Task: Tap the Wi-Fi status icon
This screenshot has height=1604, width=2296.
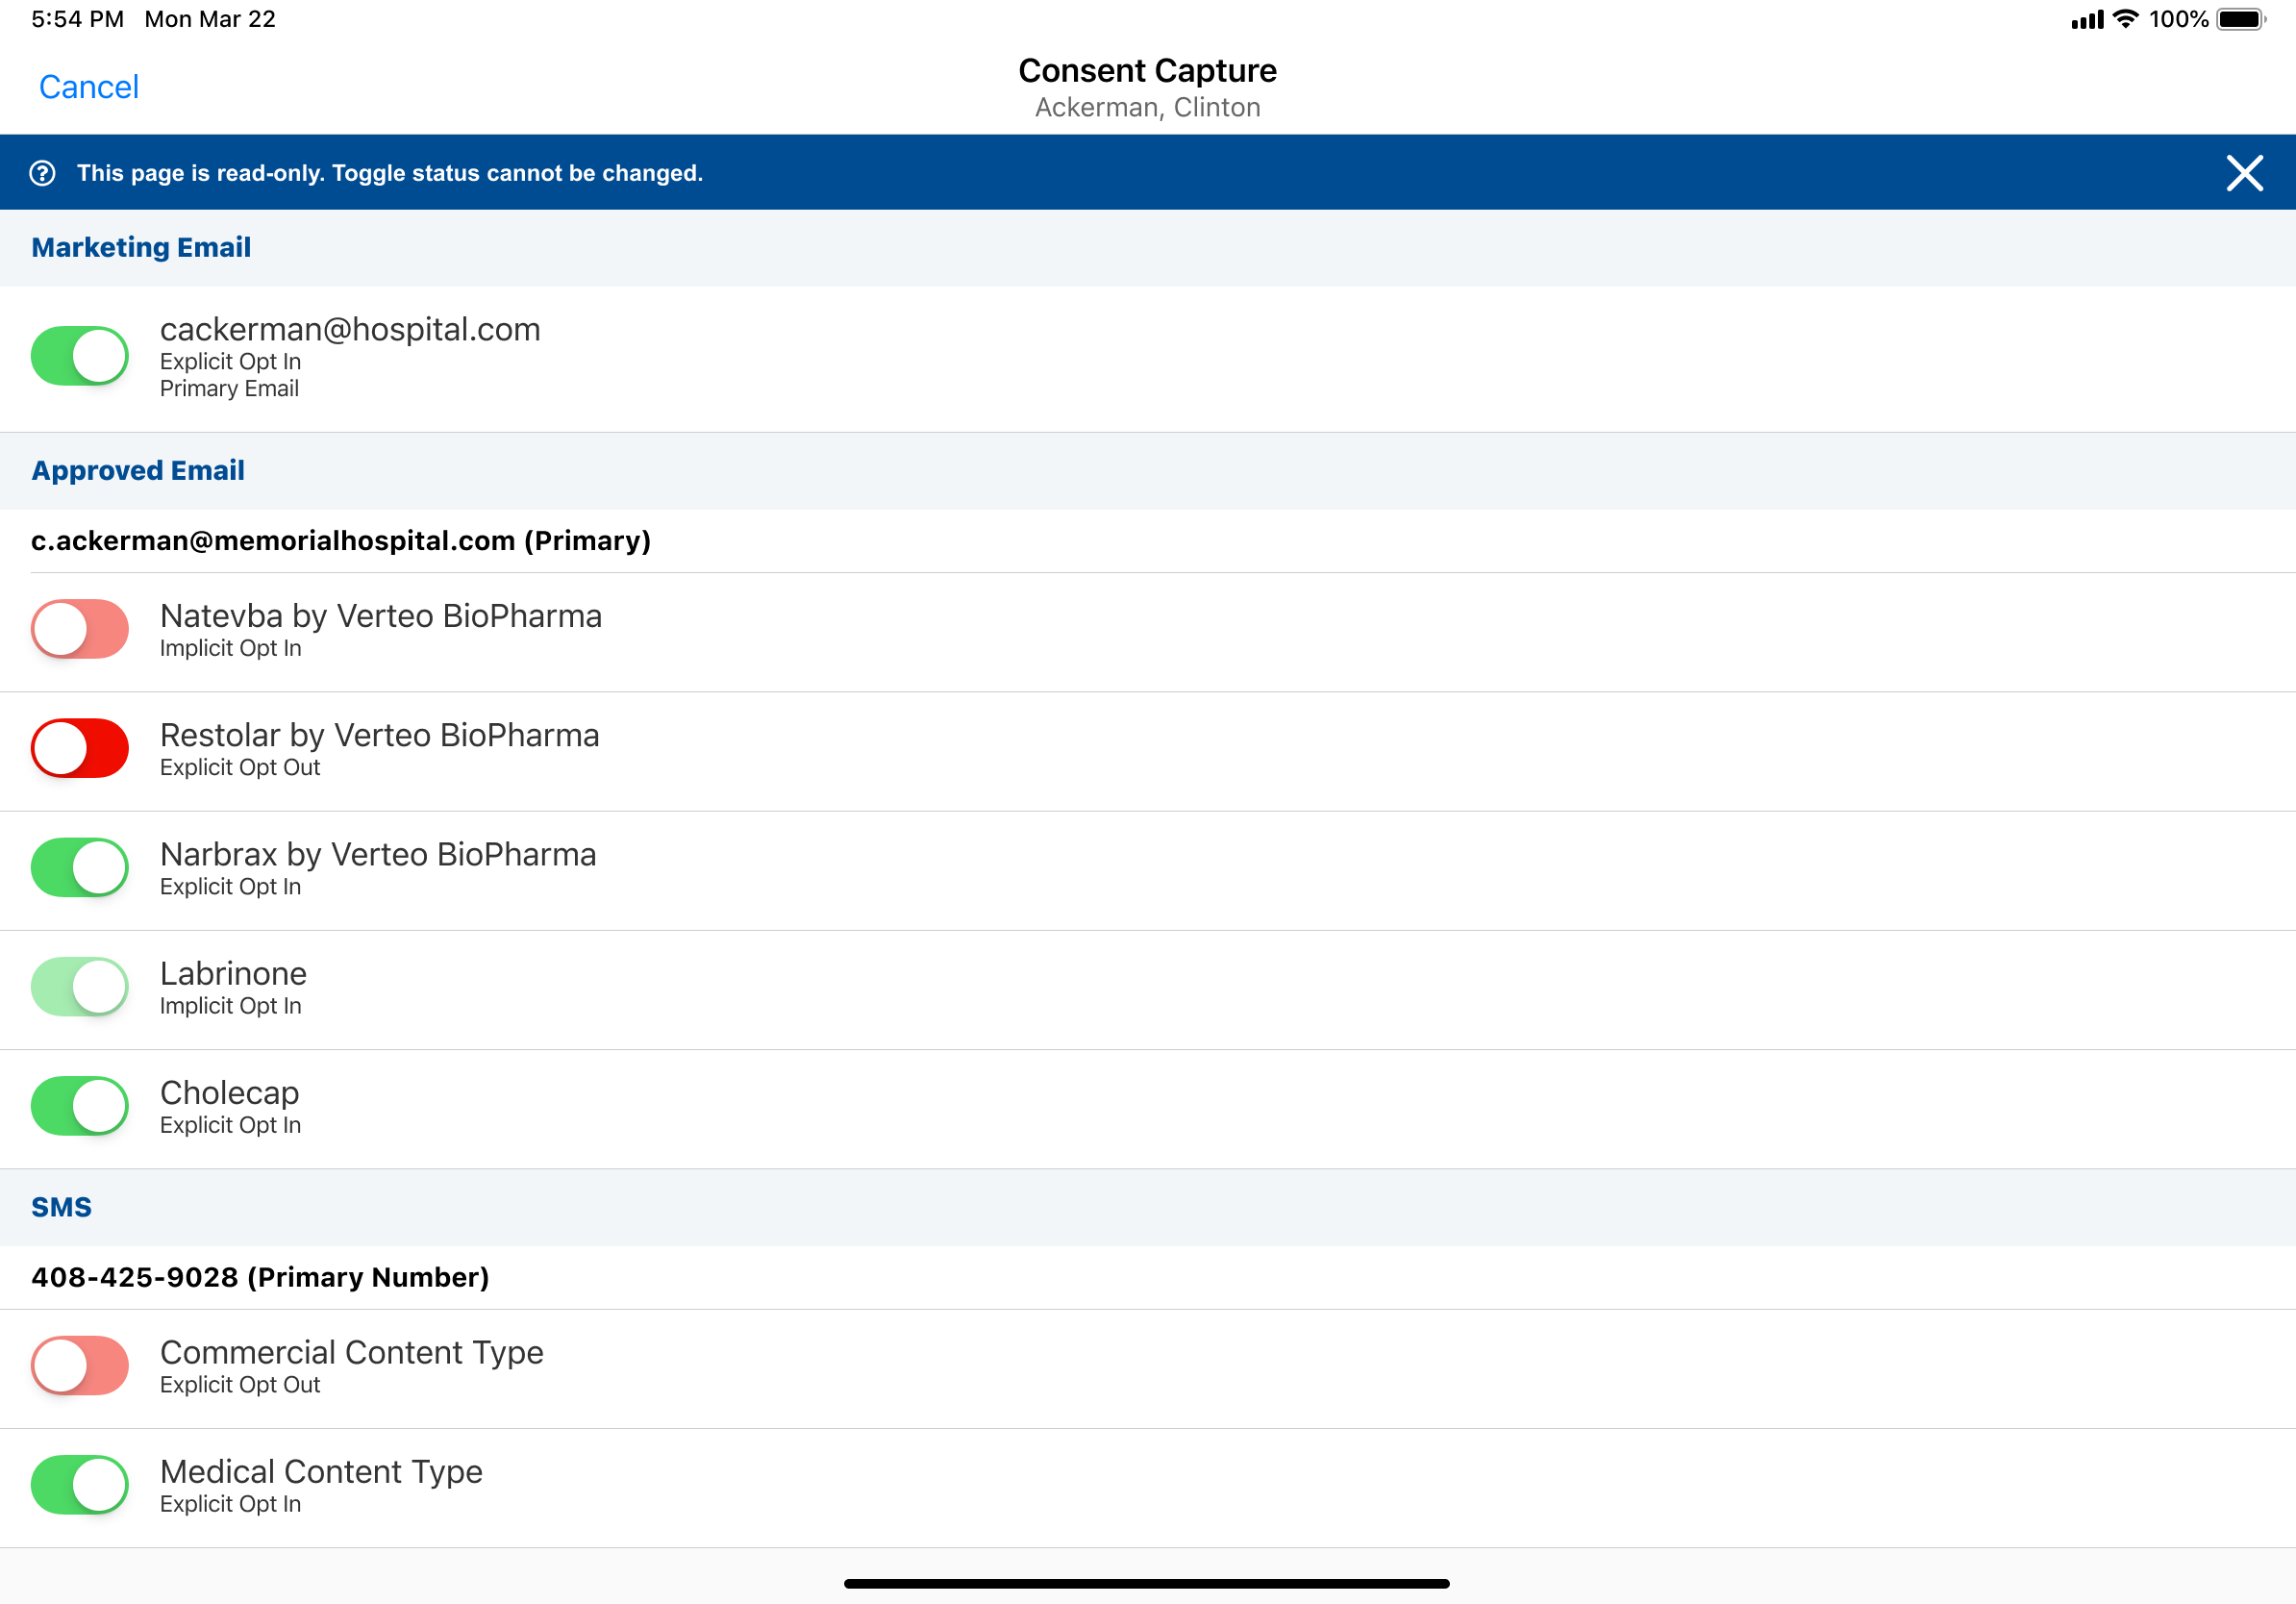Action: tap(2126, 19)
